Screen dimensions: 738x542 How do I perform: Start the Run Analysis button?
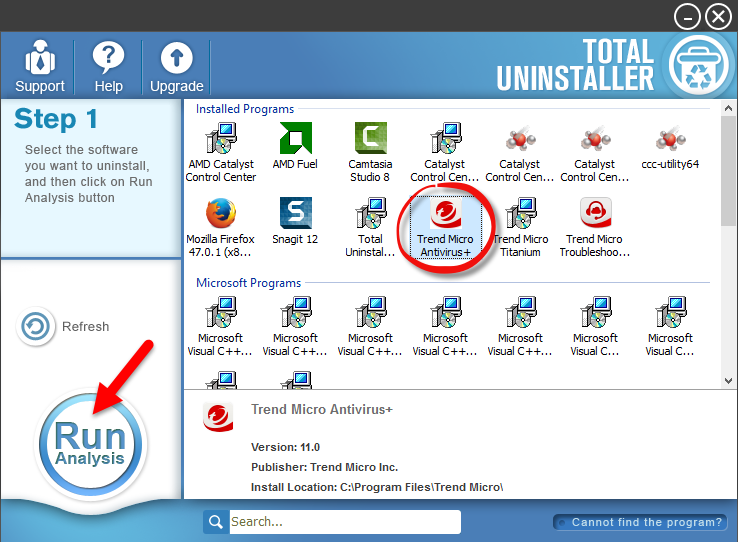tap(90, 445)
